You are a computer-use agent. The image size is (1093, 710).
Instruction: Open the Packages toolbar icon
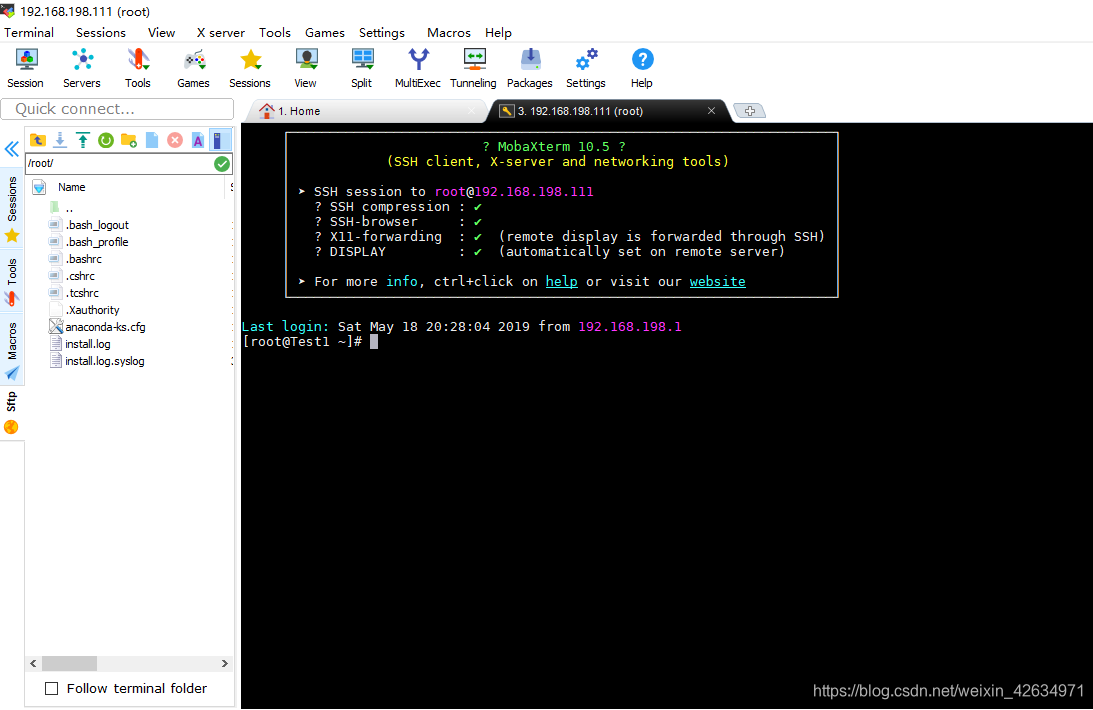click(530, 68)
